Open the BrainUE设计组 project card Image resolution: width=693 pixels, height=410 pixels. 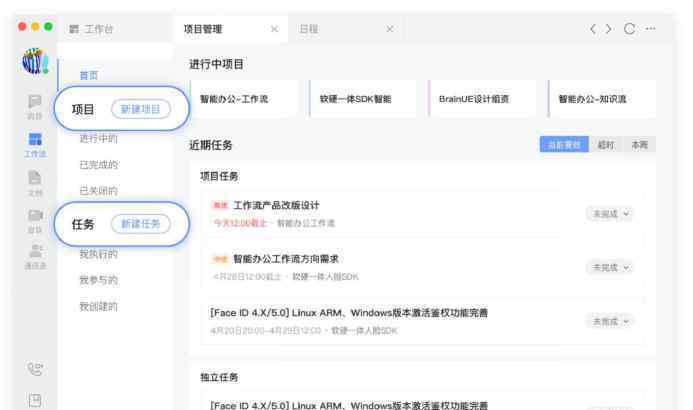[483, 99]
